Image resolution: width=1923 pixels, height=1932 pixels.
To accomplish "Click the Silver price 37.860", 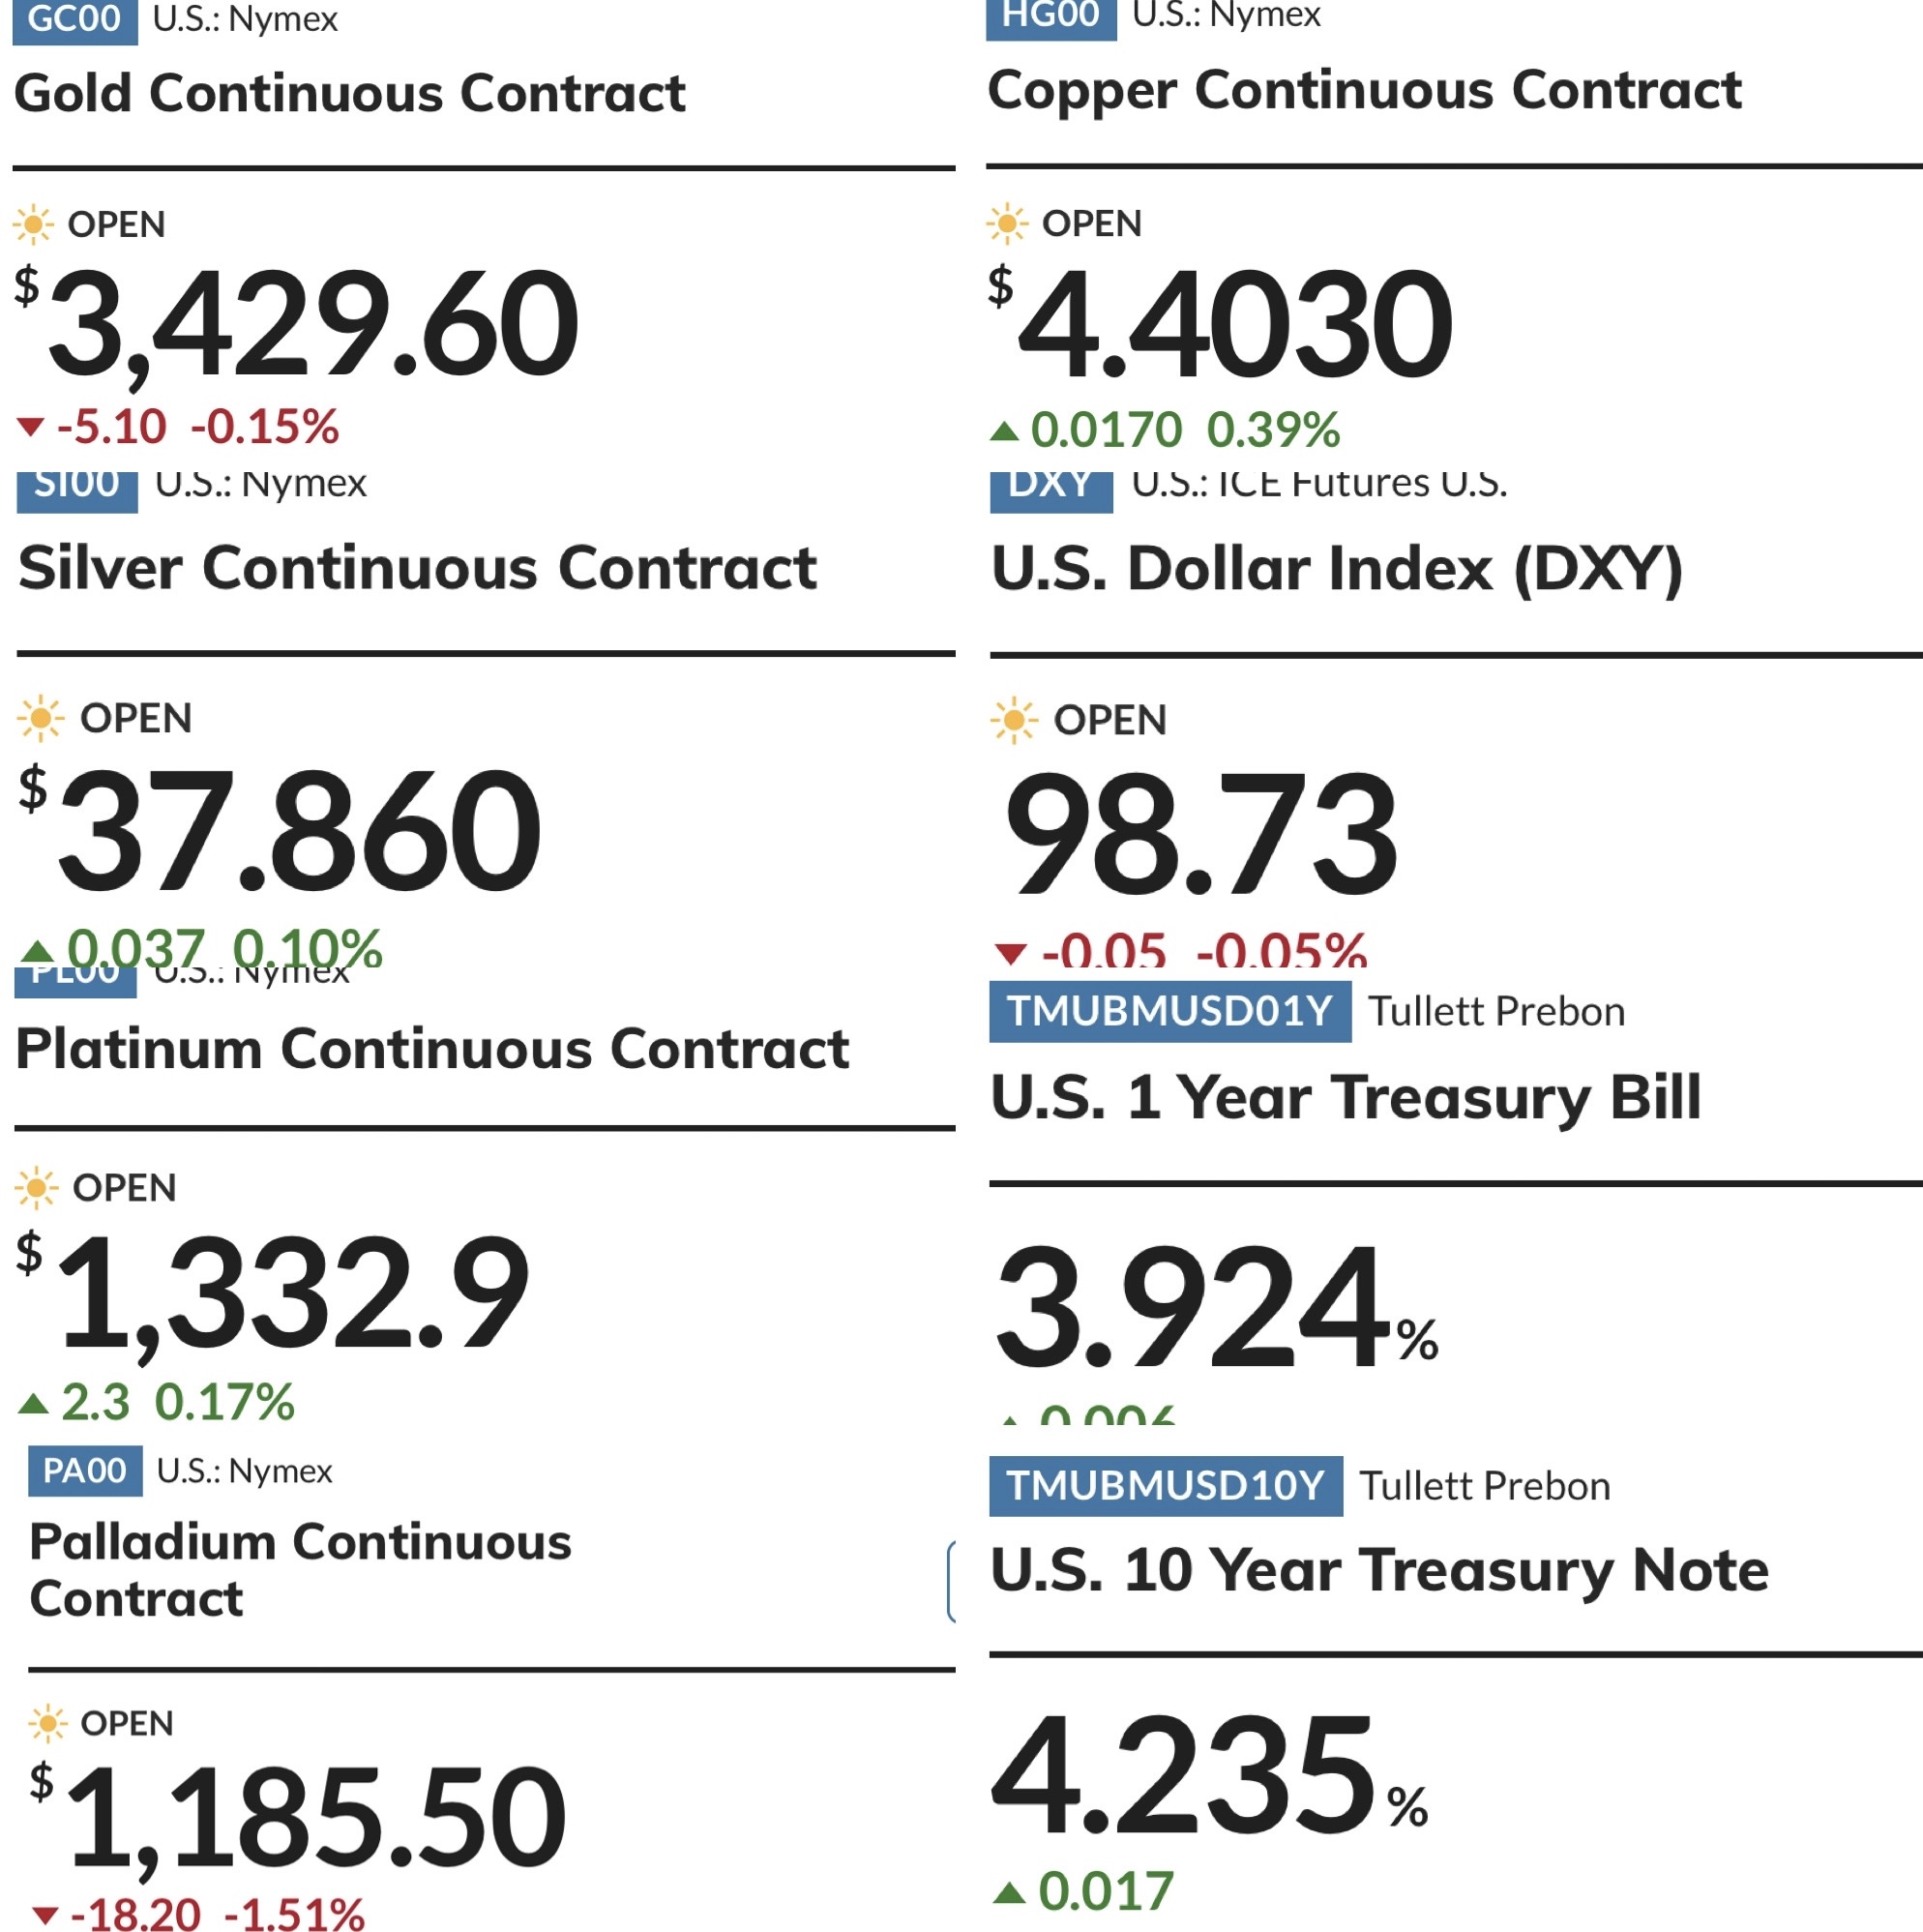I will click(x=300, y=830).
